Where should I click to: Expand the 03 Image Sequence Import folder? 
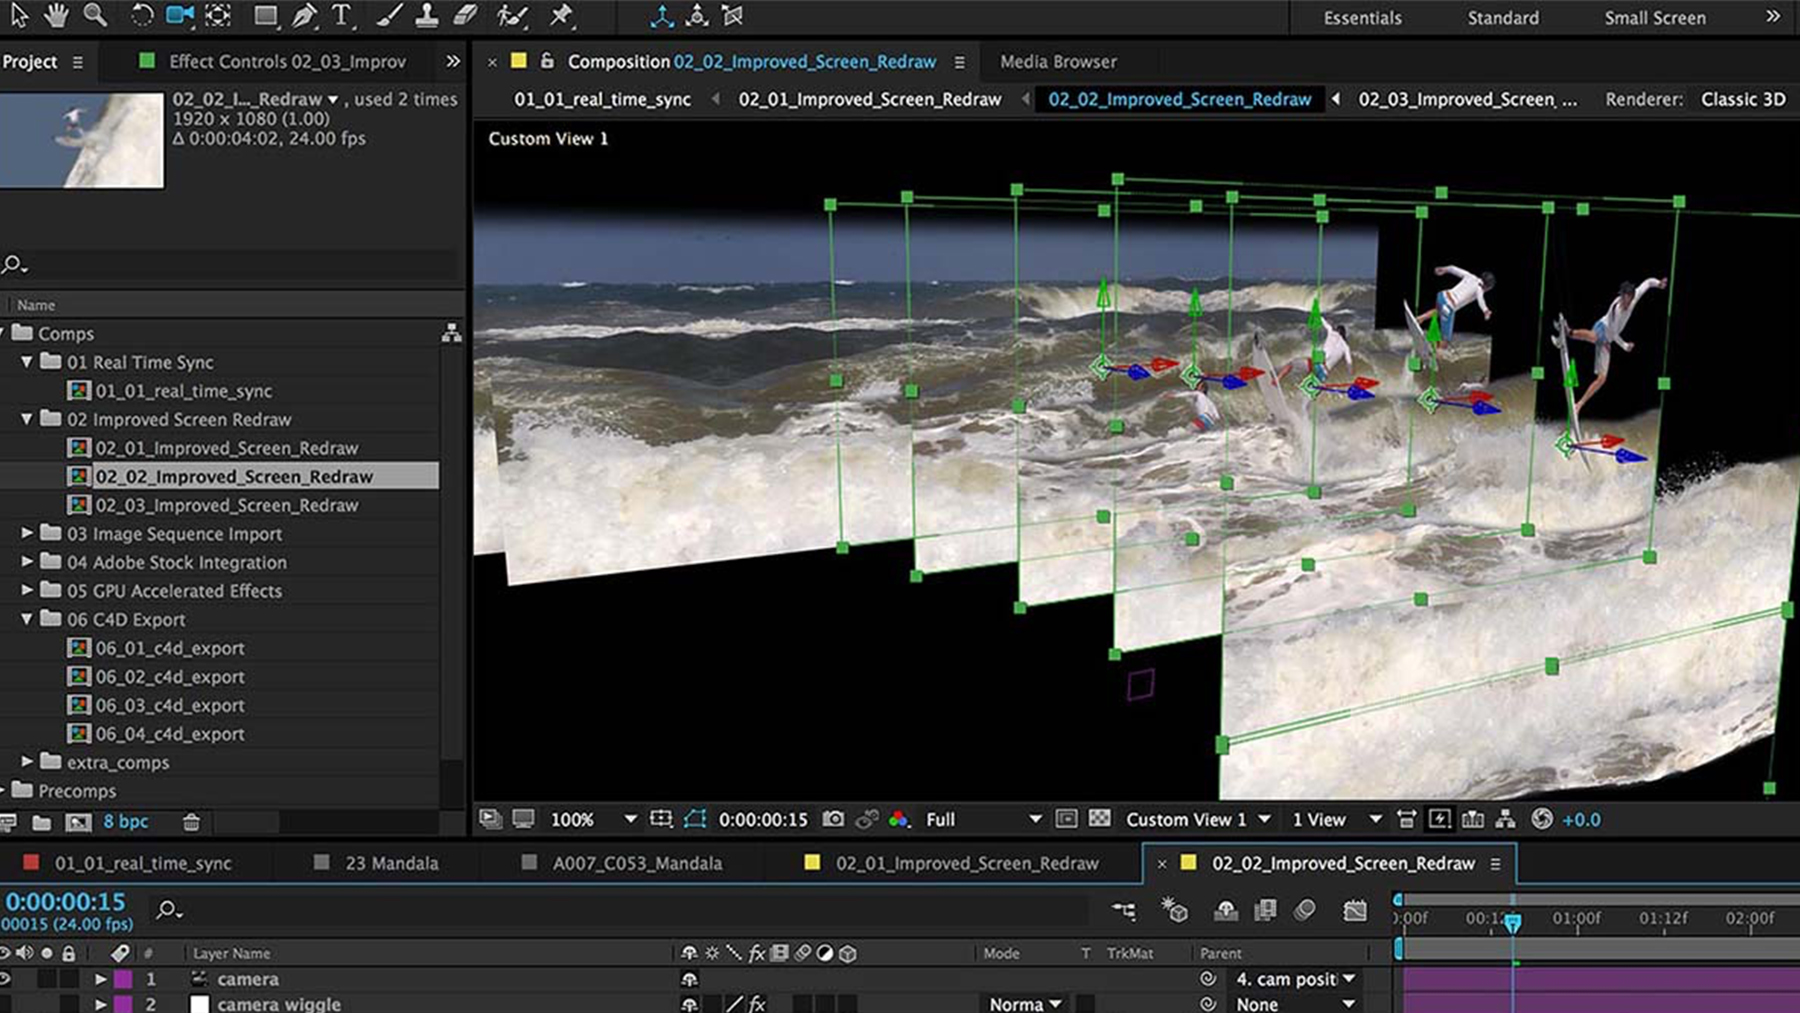point(27,534)
